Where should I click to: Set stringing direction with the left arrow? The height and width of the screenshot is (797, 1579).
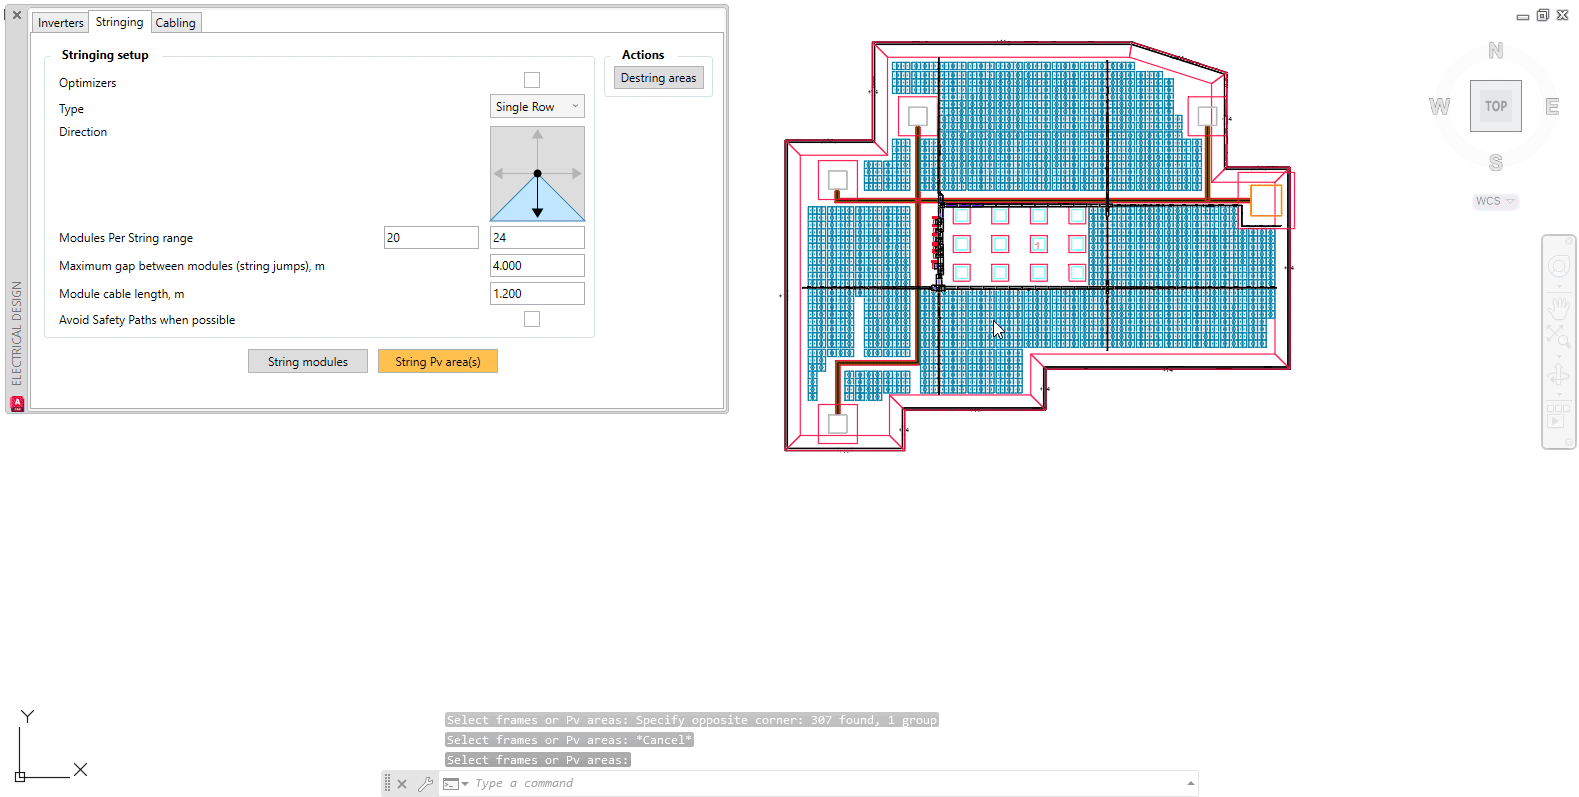[x=499, y=174]
